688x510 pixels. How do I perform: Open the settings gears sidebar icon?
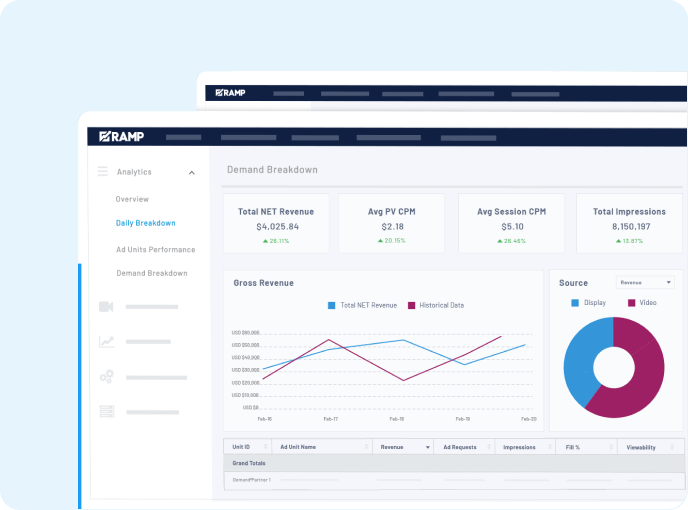pos(106,377)
